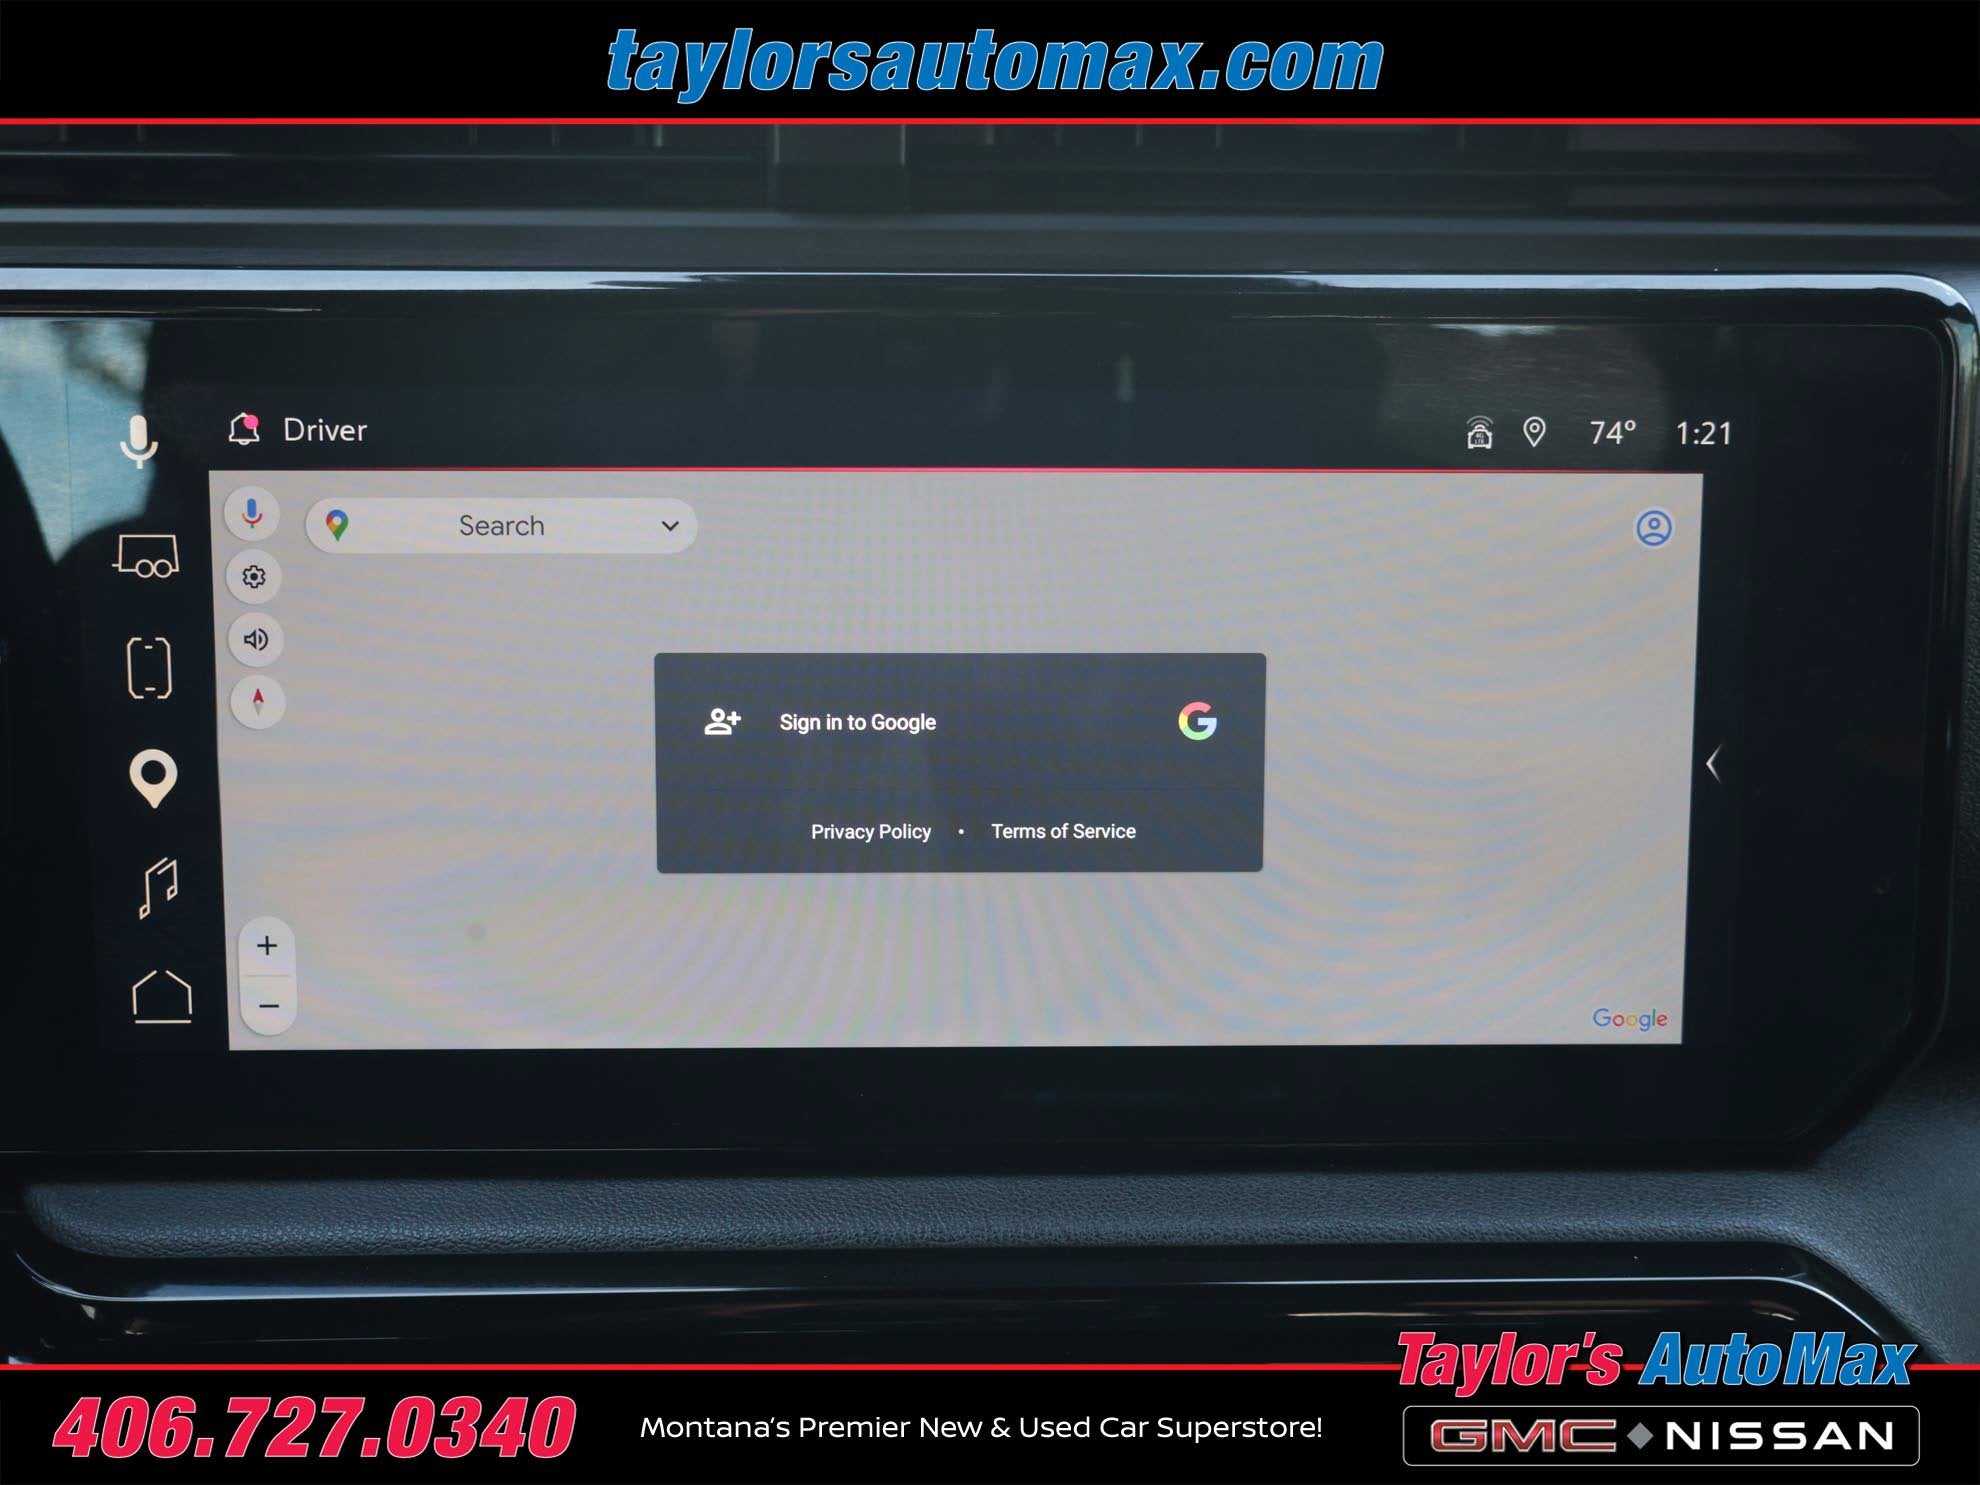
Task: Select the Driver profile label
Action: (325, 430)
